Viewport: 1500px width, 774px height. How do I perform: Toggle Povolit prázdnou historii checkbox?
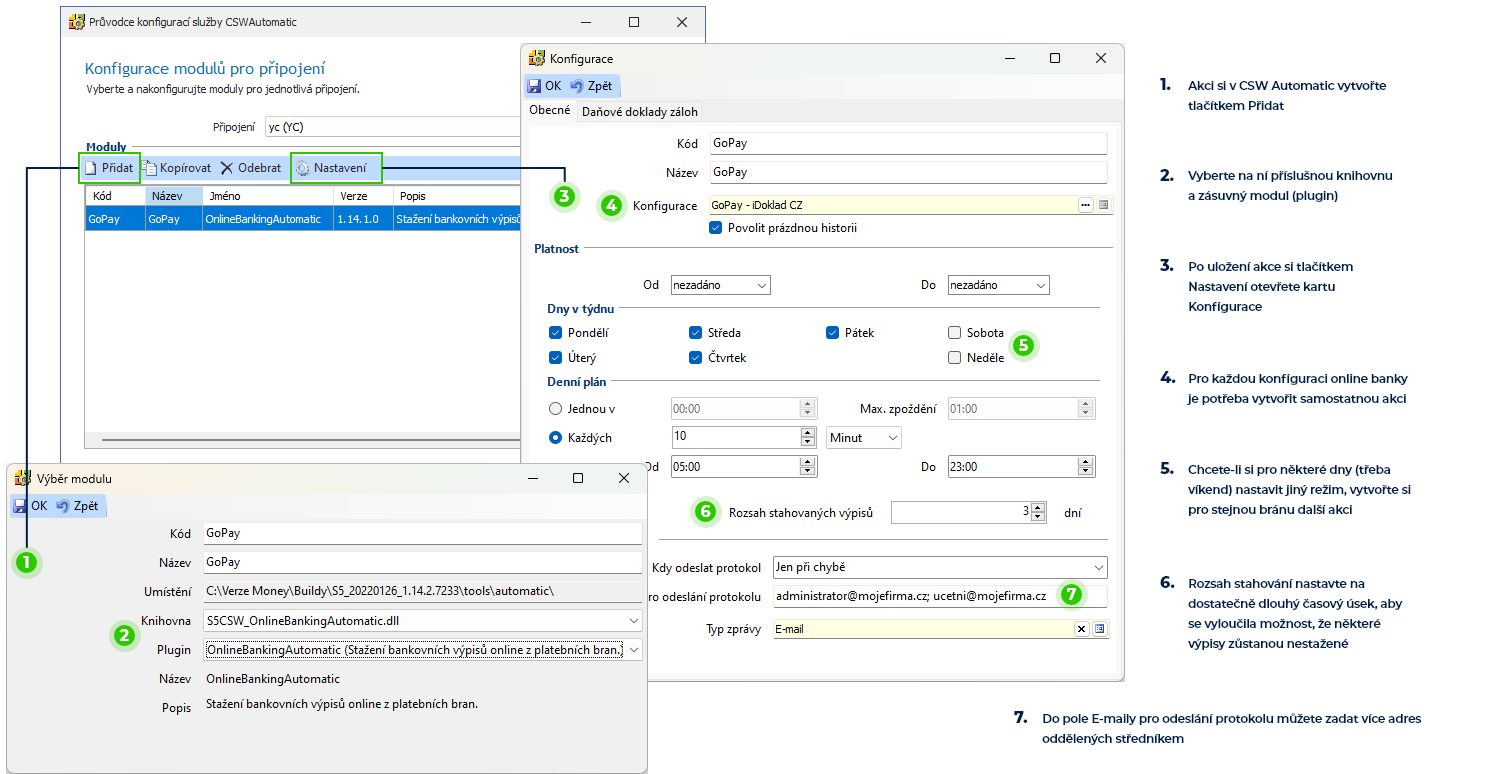[715, 228]
